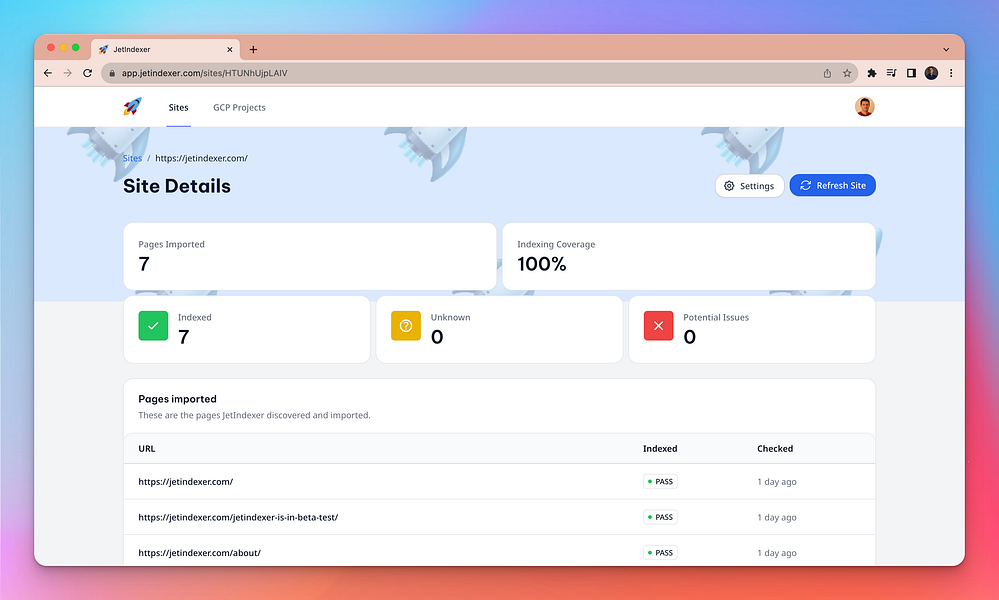Click the Checked column header
This screenshot has height=600, width=999.
pyautogui.click(x=775, y=448)
